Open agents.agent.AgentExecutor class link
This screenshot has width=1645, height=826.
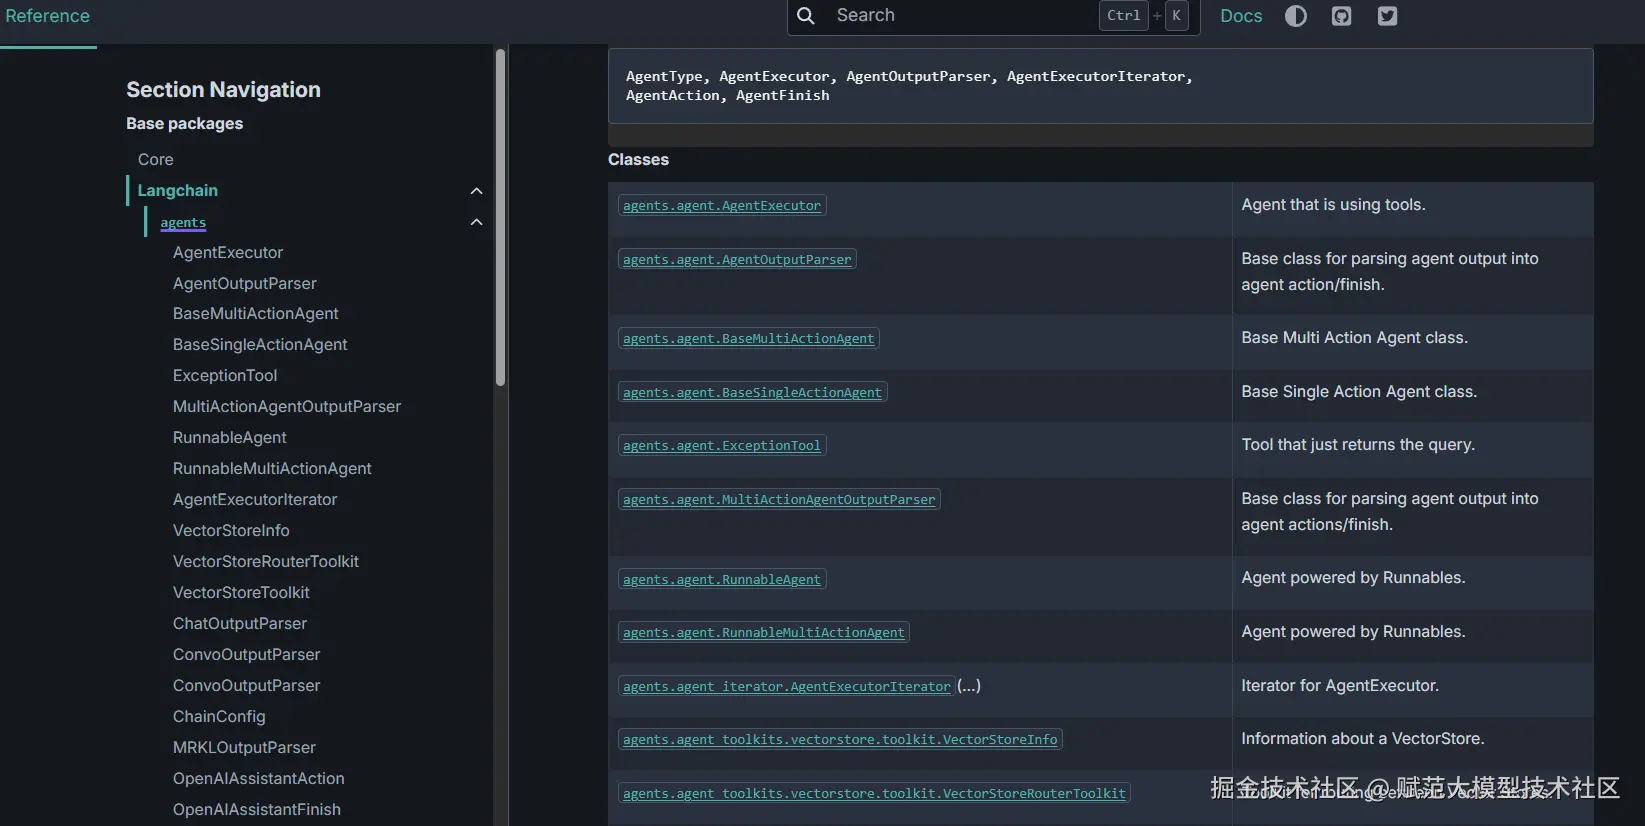coord(722,206)
